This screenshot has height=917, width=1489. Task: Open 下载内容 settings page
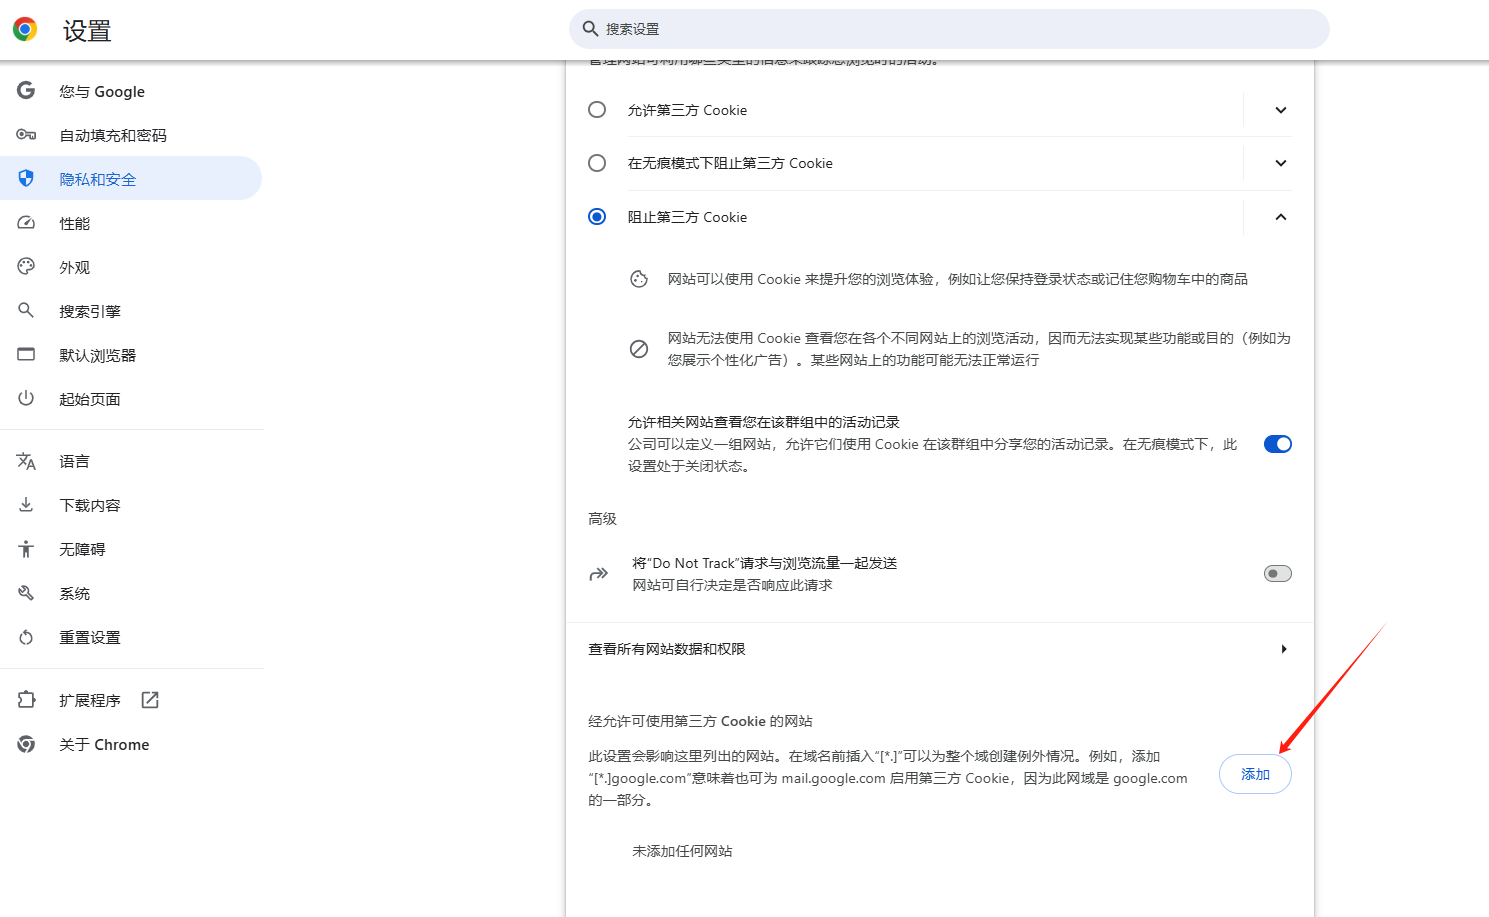coord(131,505)
